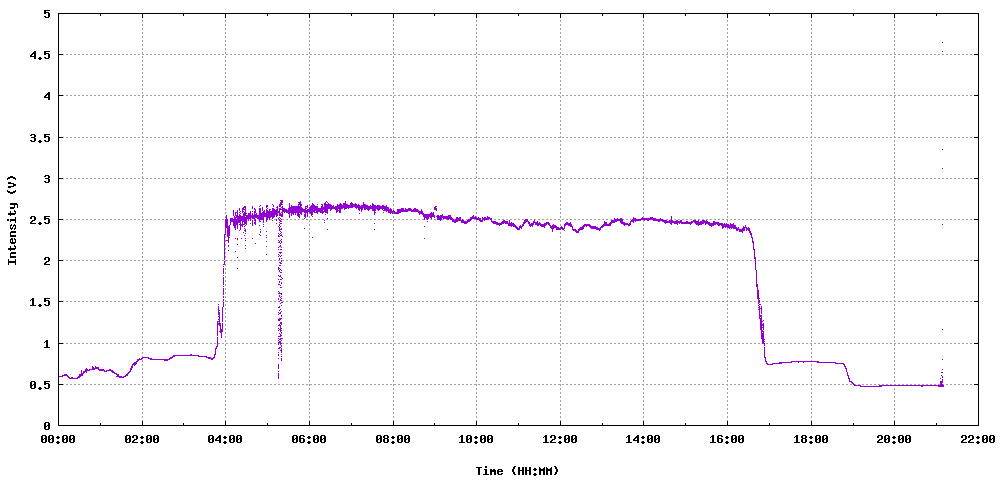Click the 22:00 x-axis tick label
The height and width of the screenshot is (480, 1000).
[978, 439]
